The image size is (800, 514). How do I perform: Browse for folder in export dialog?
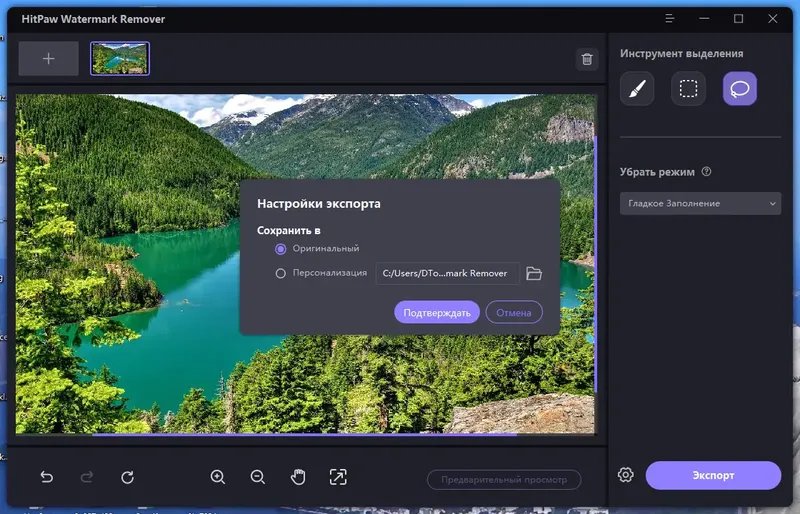click(x=534, y=274)
